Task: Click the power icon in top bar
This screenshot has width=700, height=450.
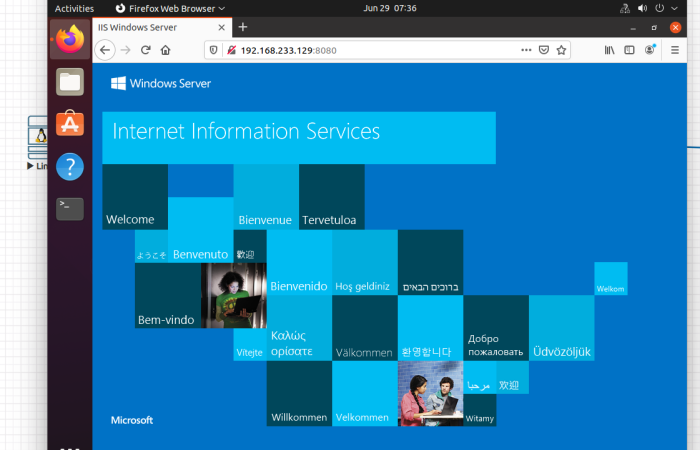Action: pyautogui.click(x=659, y=8)
